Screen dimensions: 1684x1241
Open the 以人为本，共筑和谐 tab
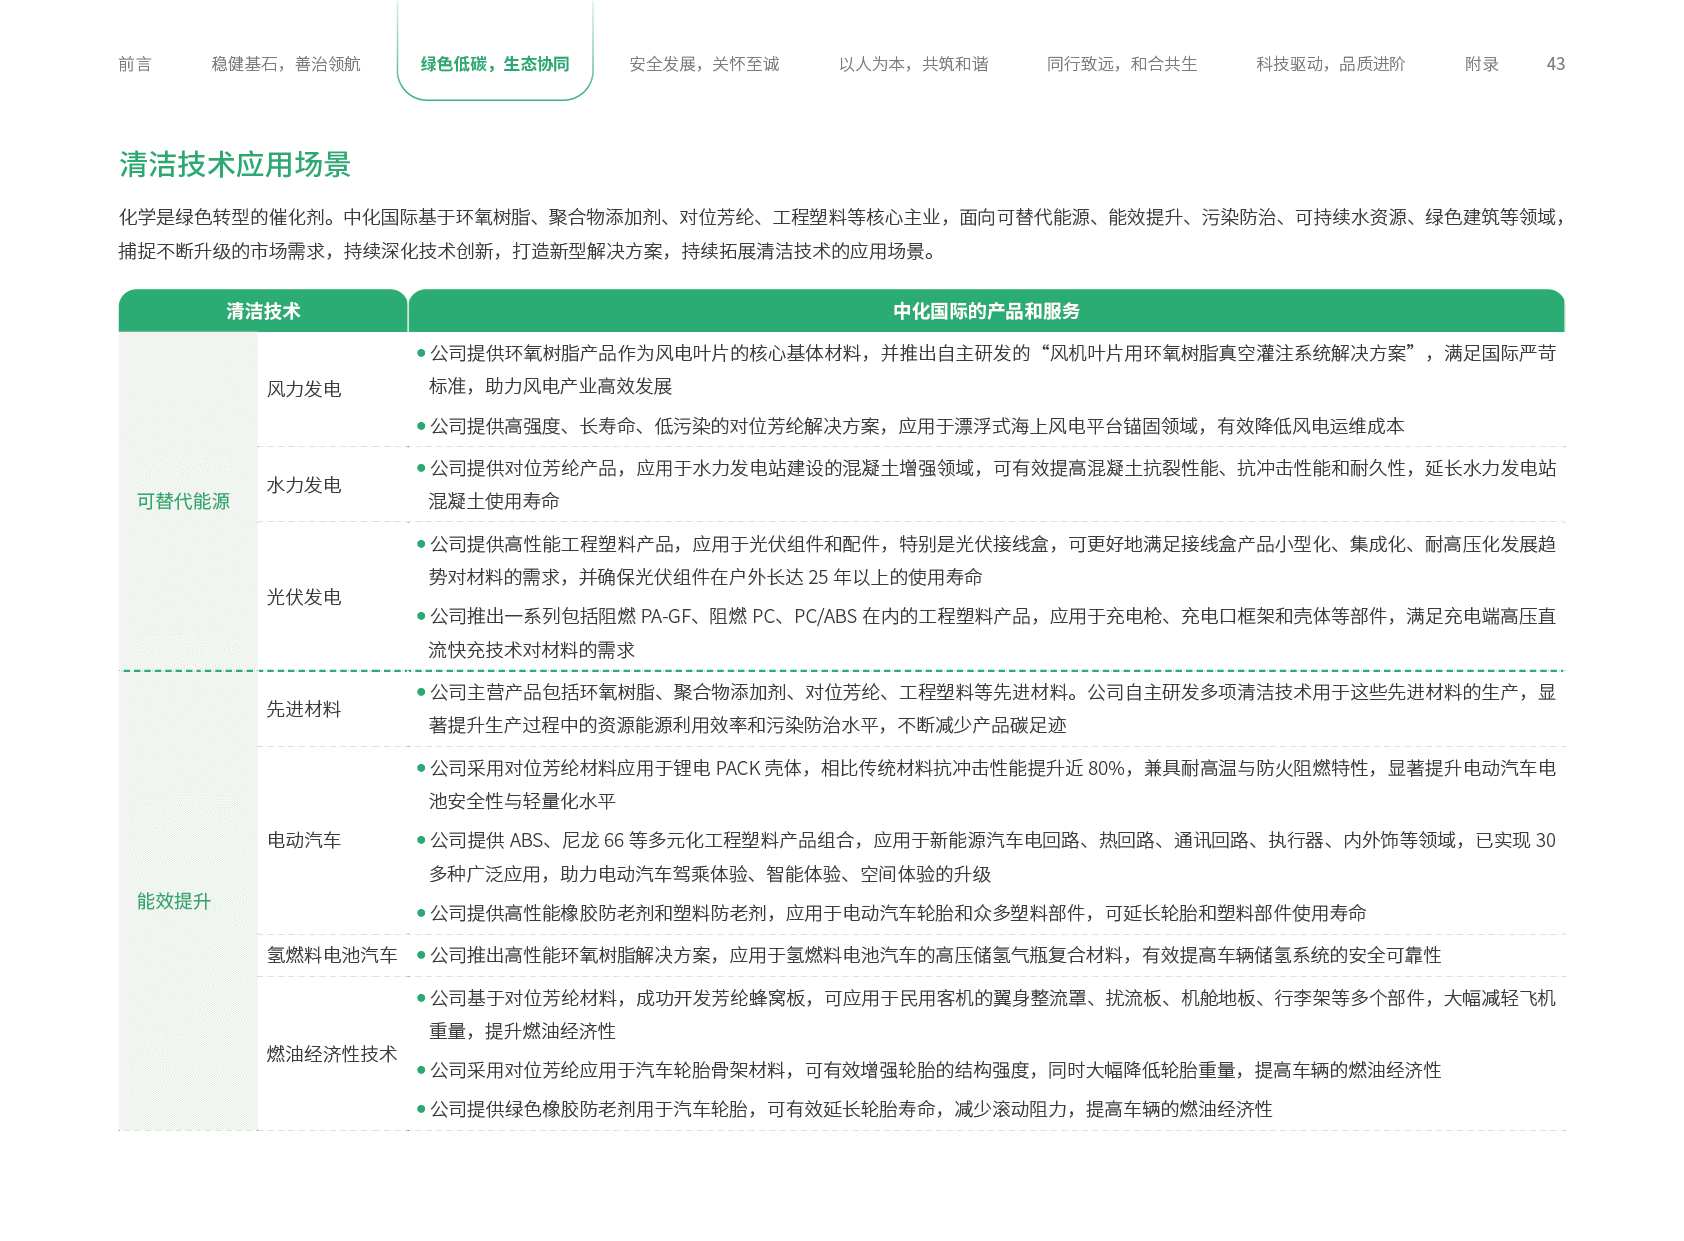tap(913, 64)
